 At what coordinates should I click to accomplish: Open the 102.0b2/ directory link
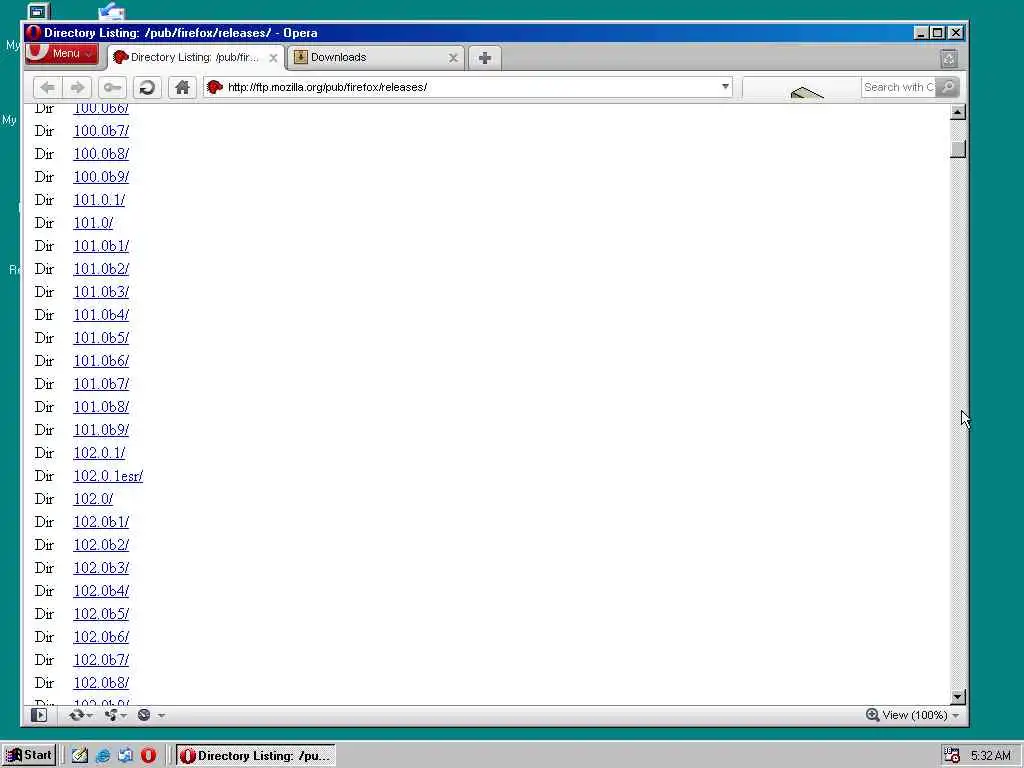[x=101, y=545]
